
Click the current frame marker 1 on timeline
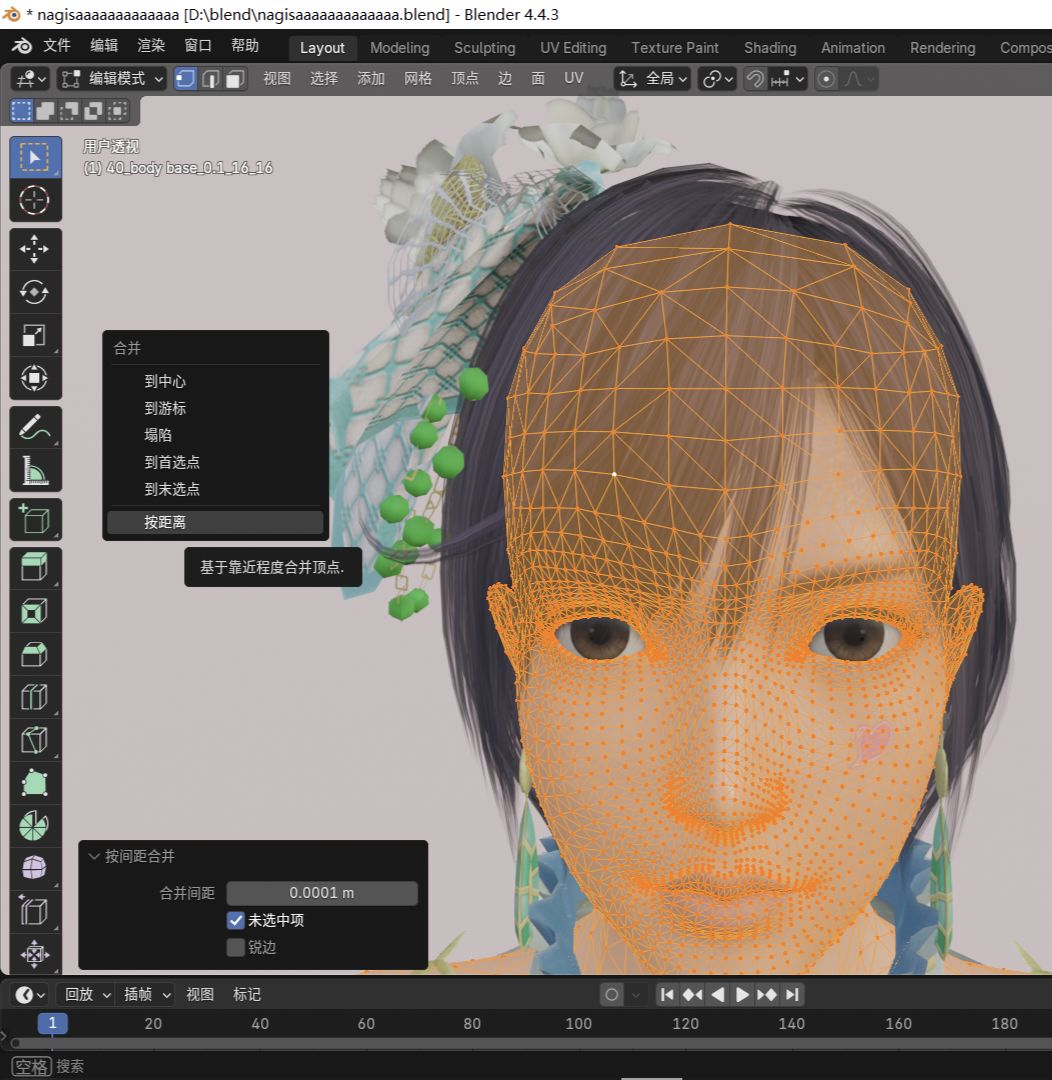(52, 1023)
